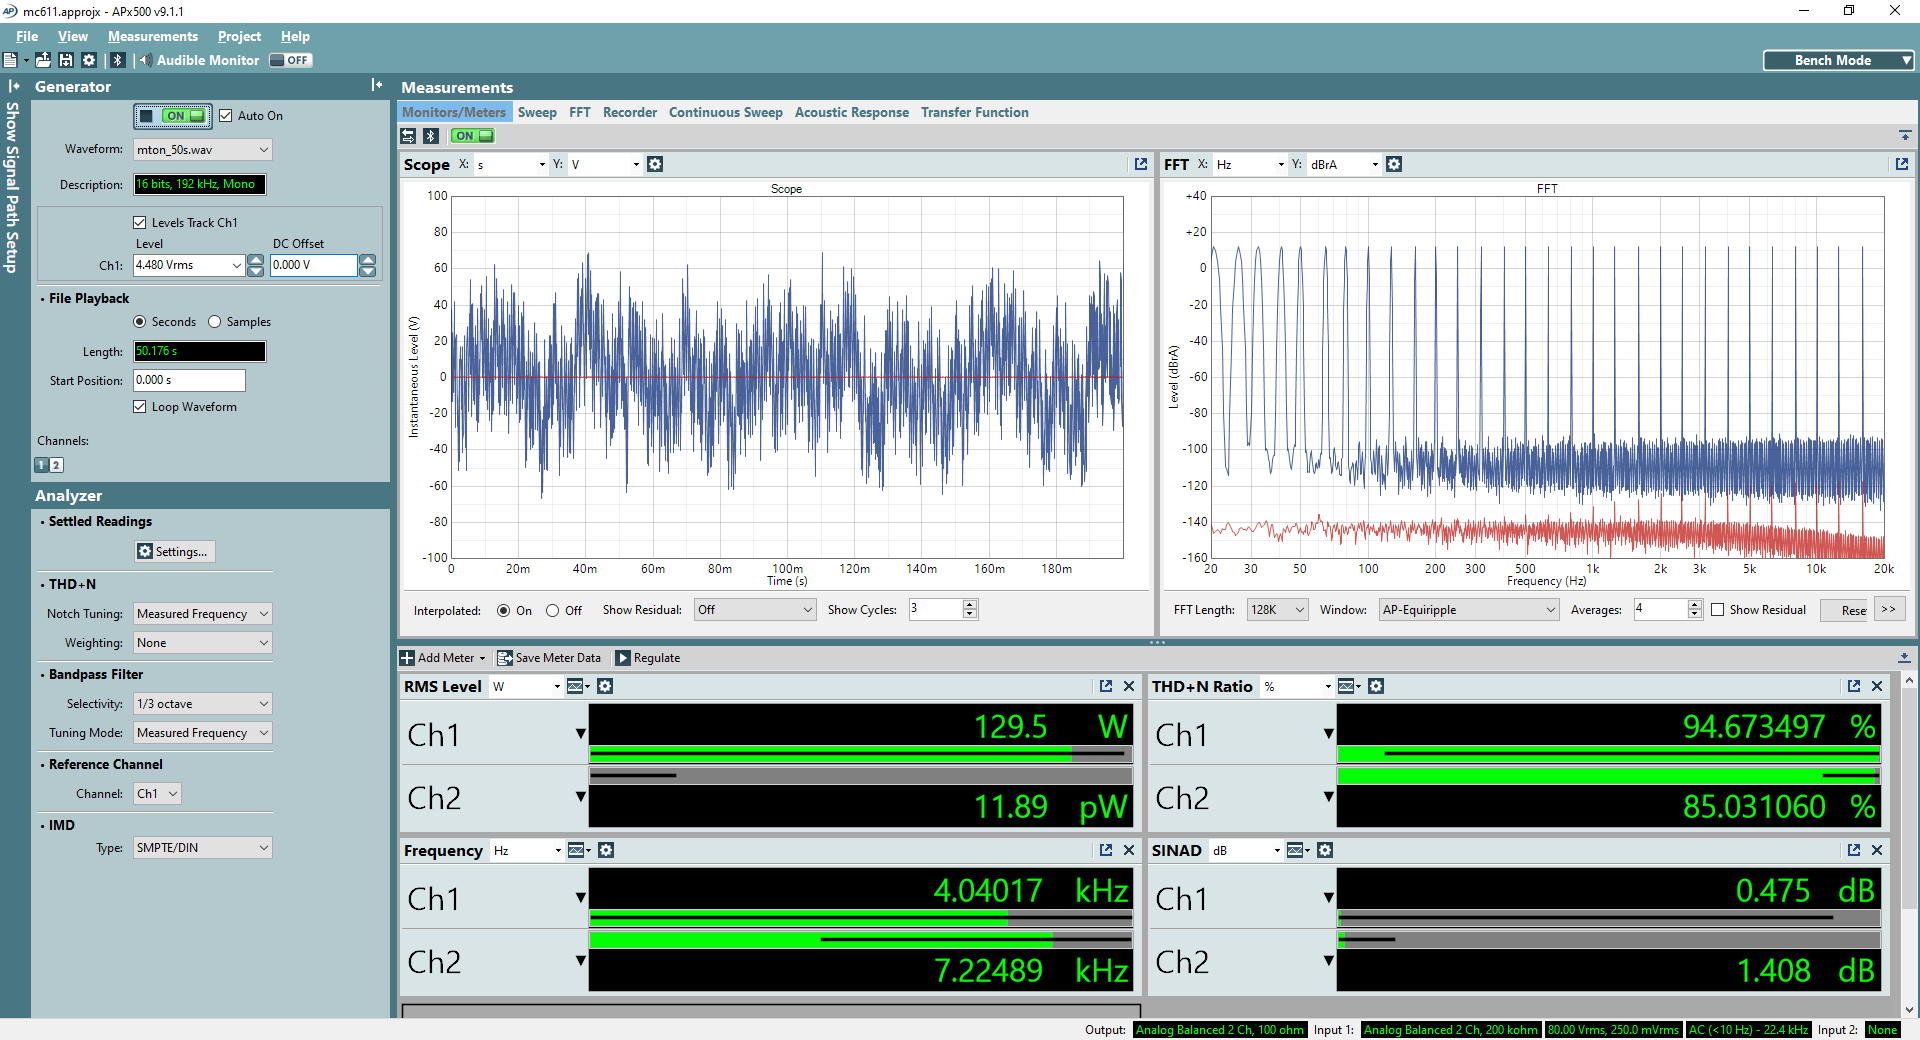
Task: Click the Regulate button
Action: coord(648,658)
